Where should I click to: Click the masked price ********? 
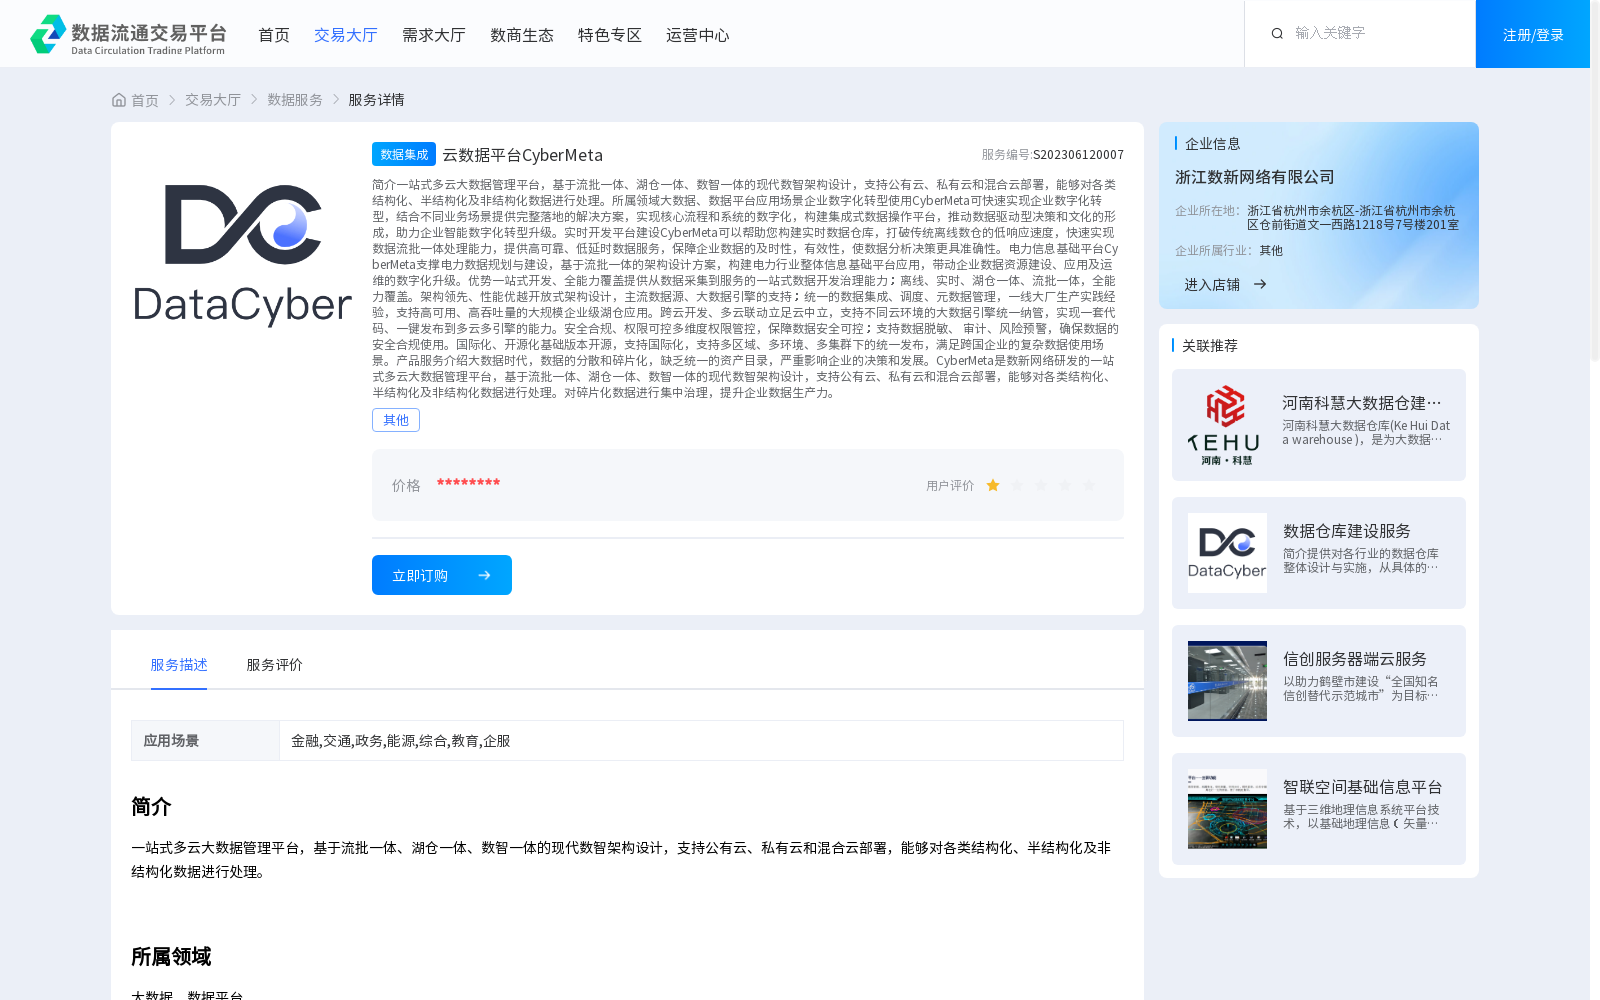coord(468,484)
